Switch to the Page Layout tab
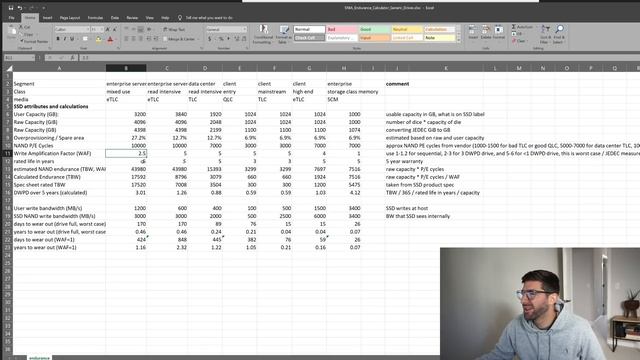 (70, 18)
